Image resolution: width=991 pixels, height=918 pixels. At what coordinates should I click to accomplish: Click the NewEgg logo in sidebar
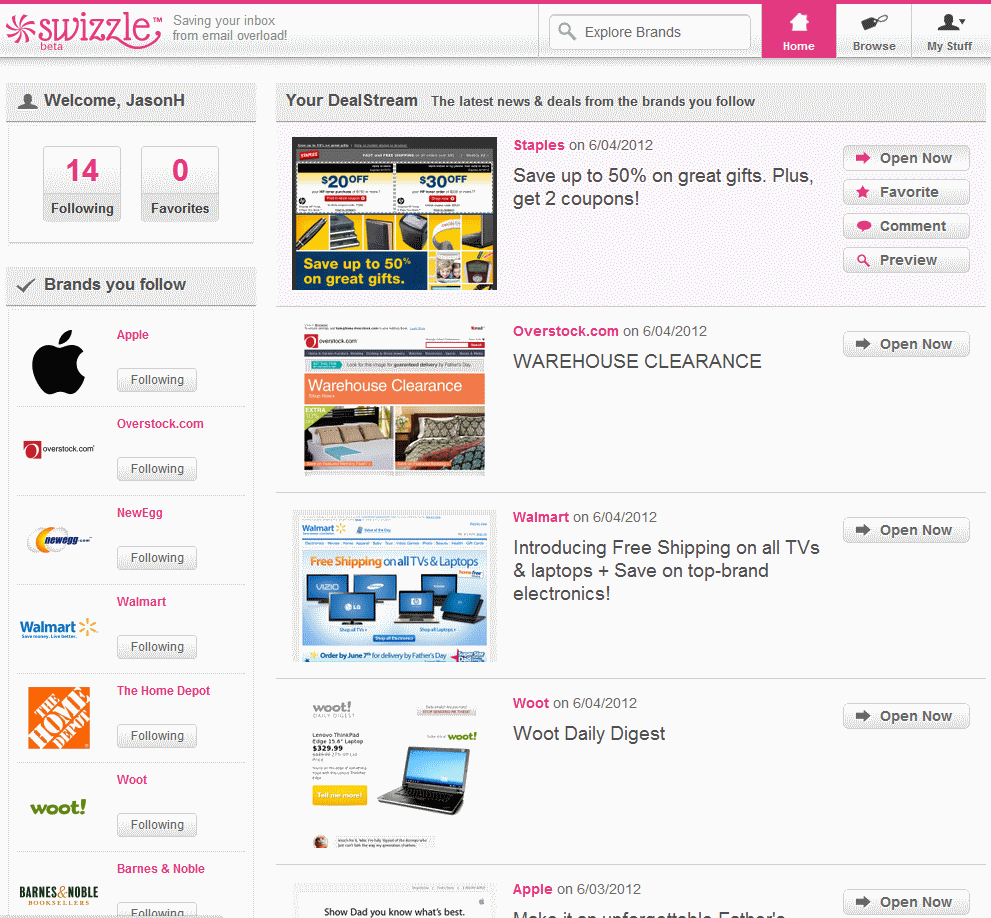pos(59,540)
